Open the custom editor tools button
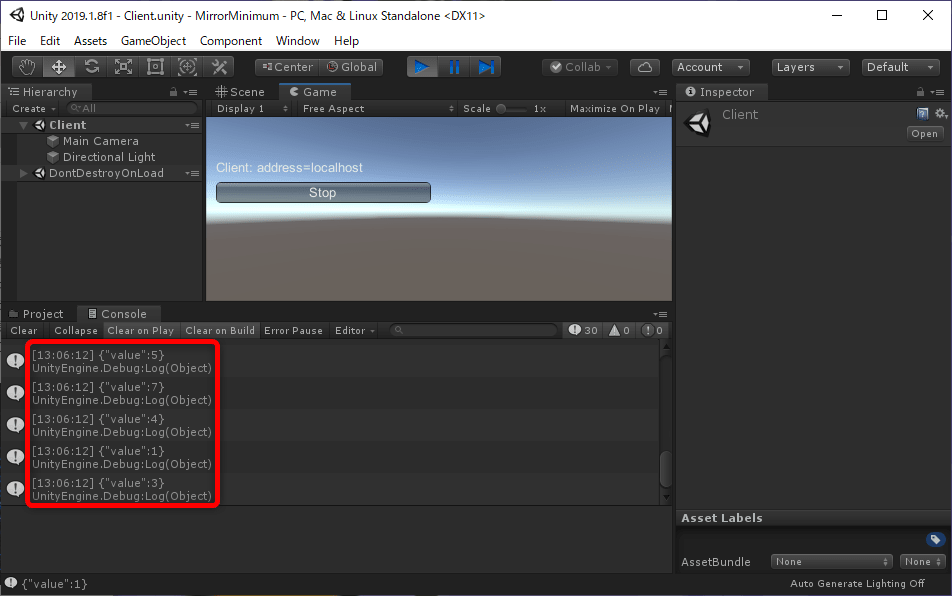Viewport: 952px width, 596px height. coord(219,67)
